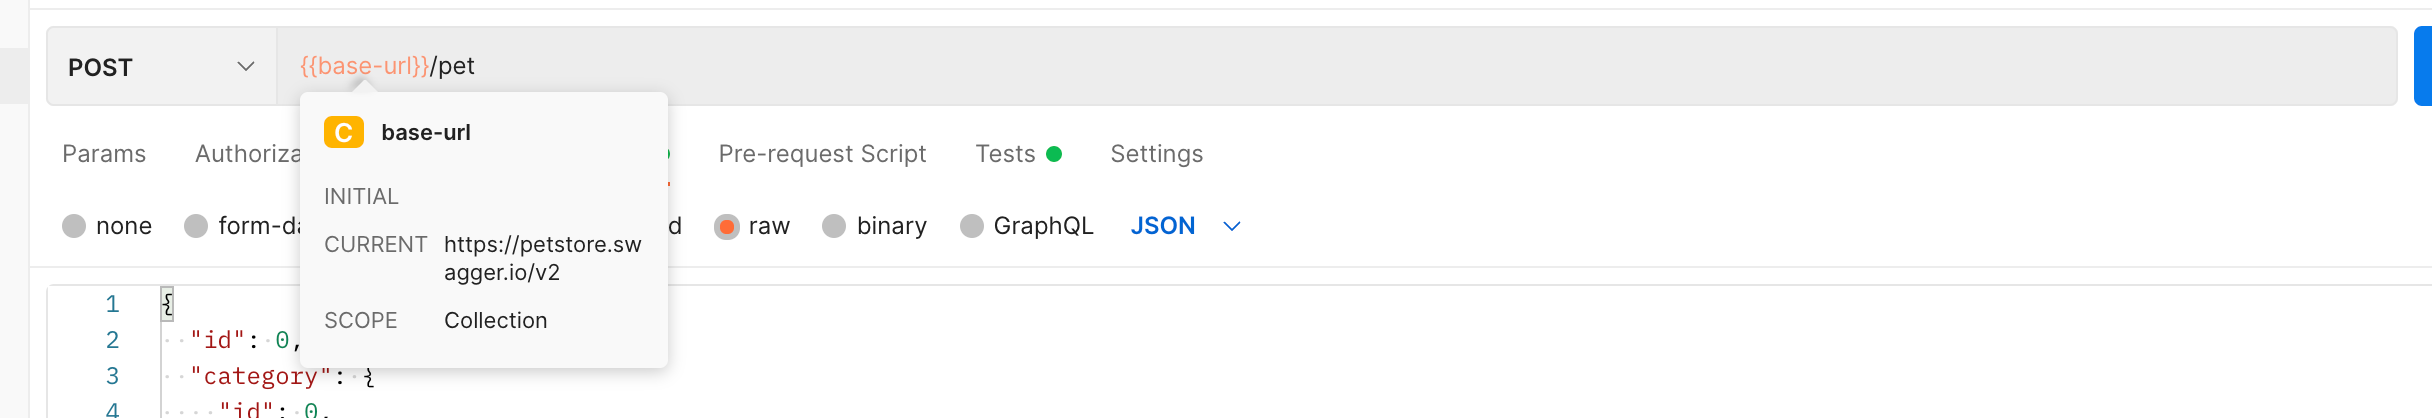Click the chevron beside JSON
2432x418 pixels.
(1232, 226)
